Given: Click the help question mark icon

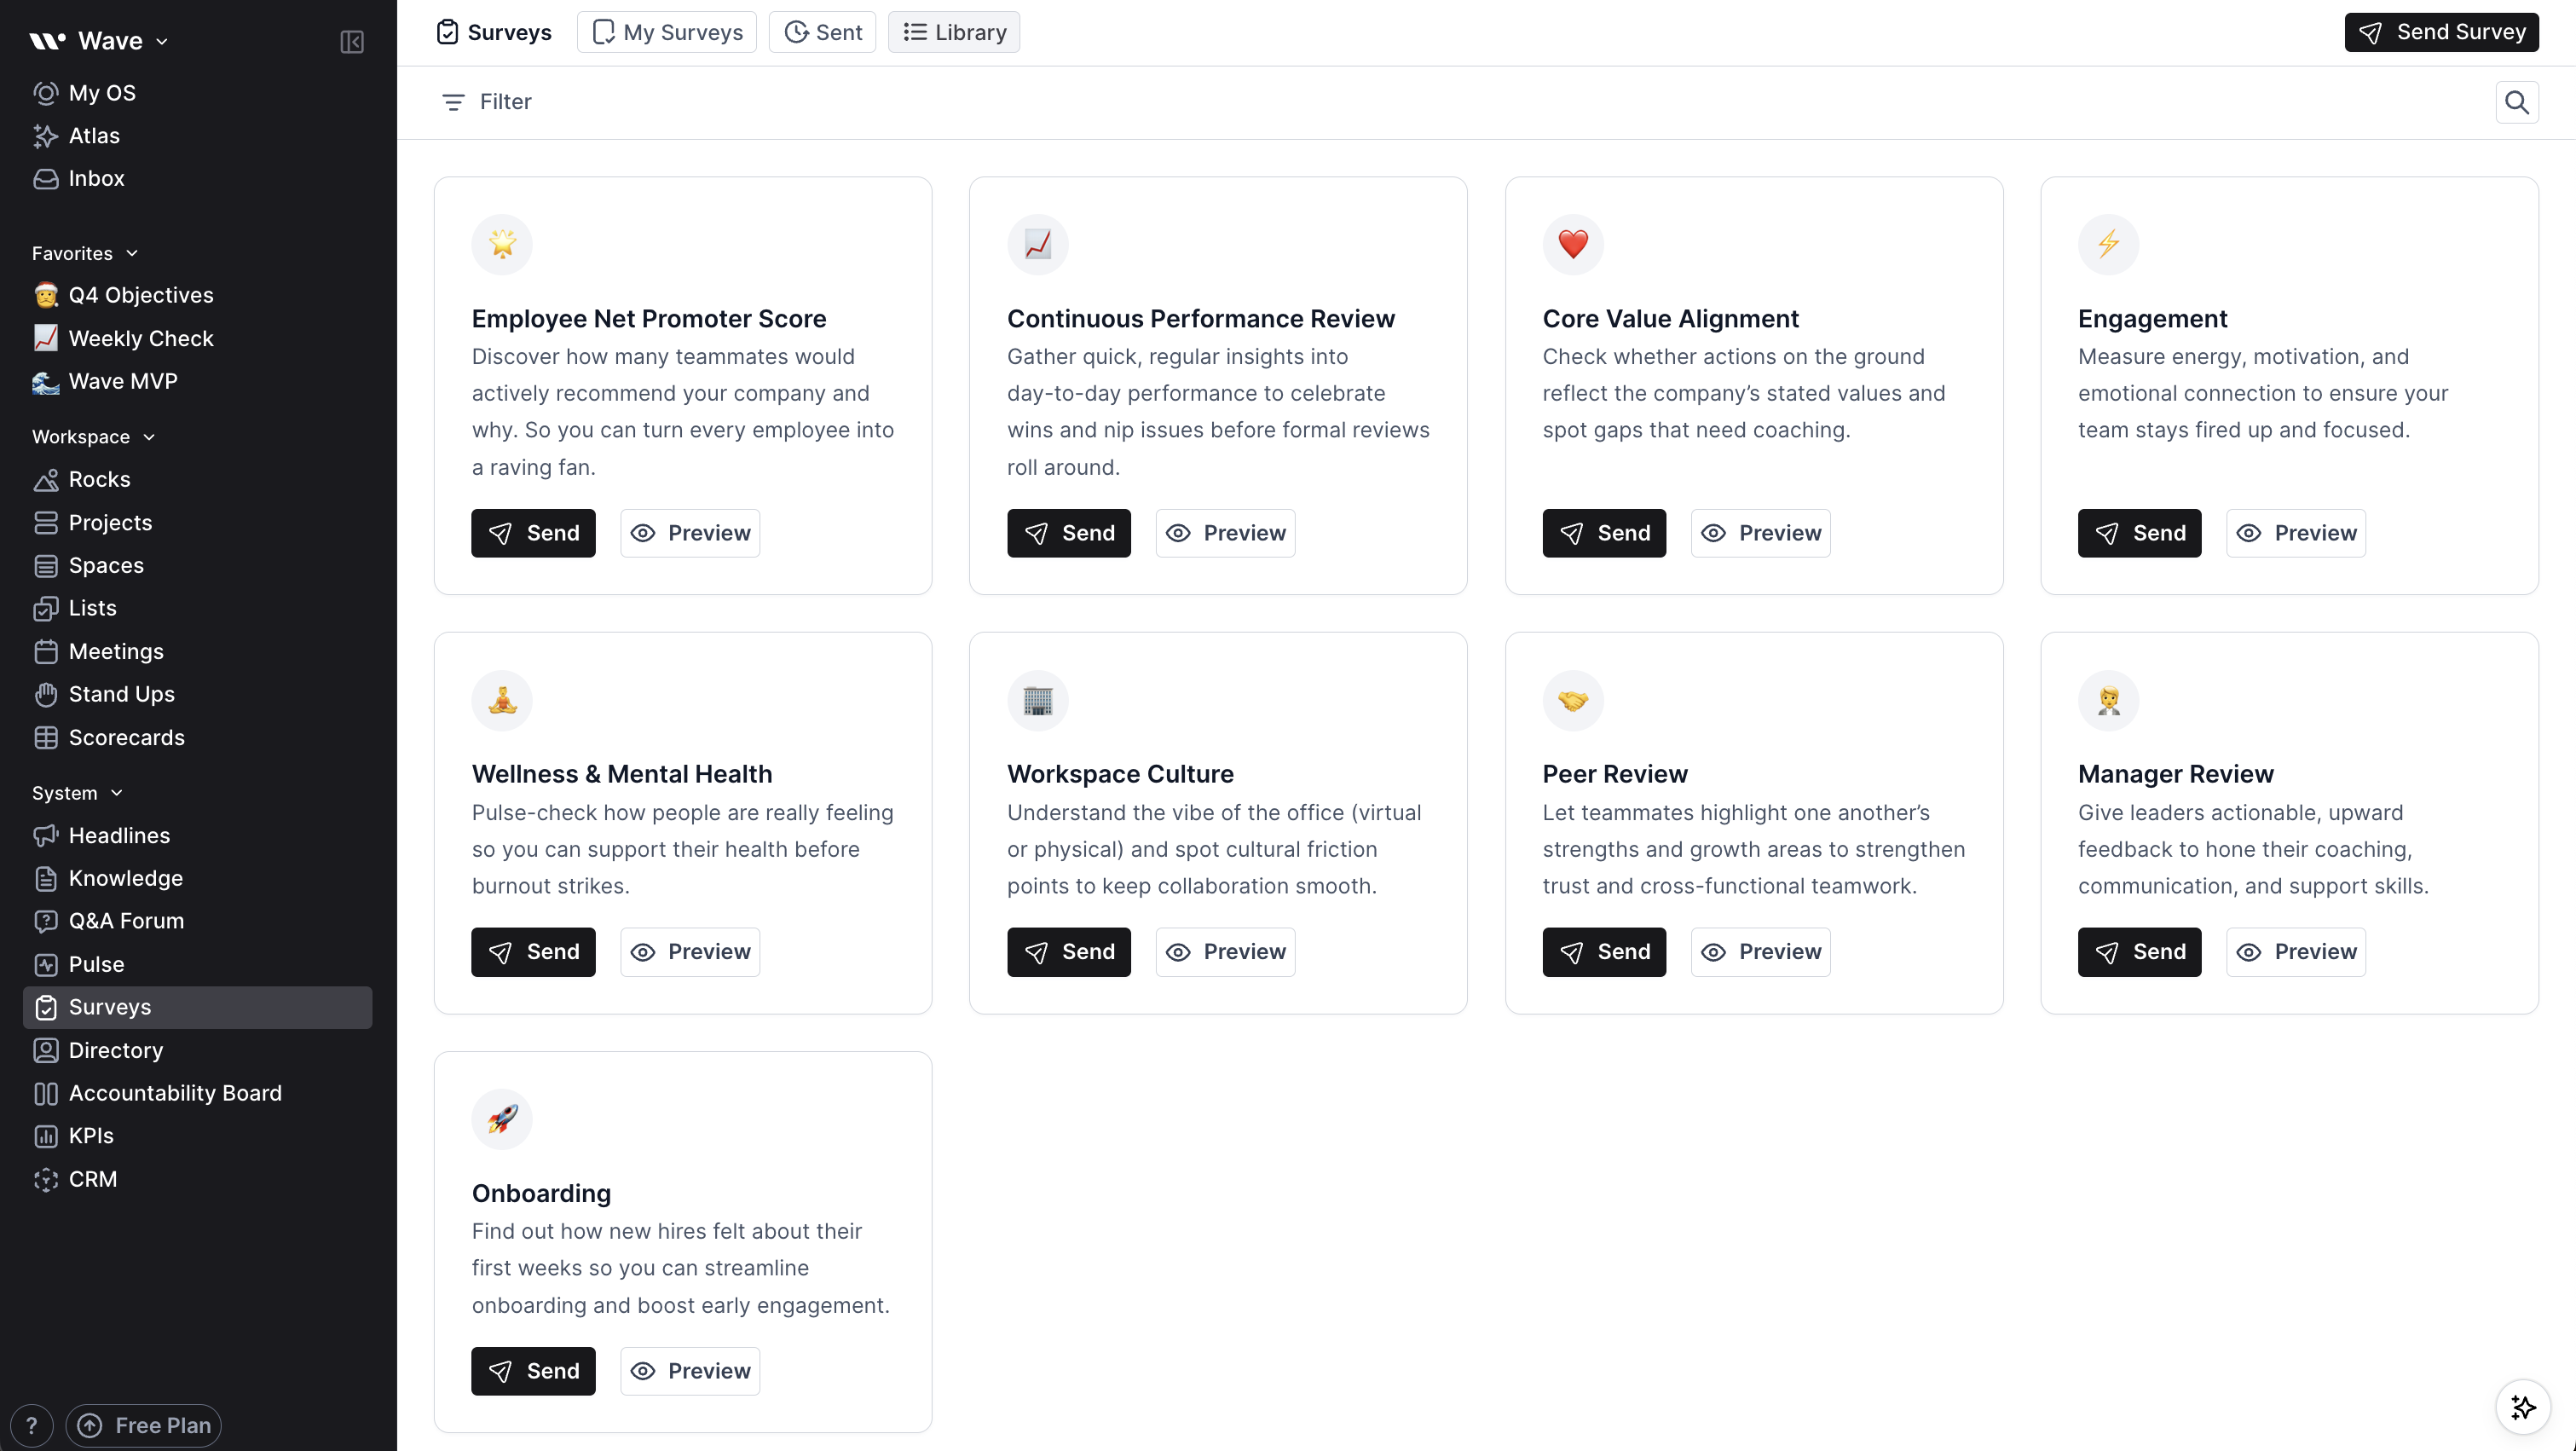Looking at the screenshot, I should click(x=31, y=1425).
